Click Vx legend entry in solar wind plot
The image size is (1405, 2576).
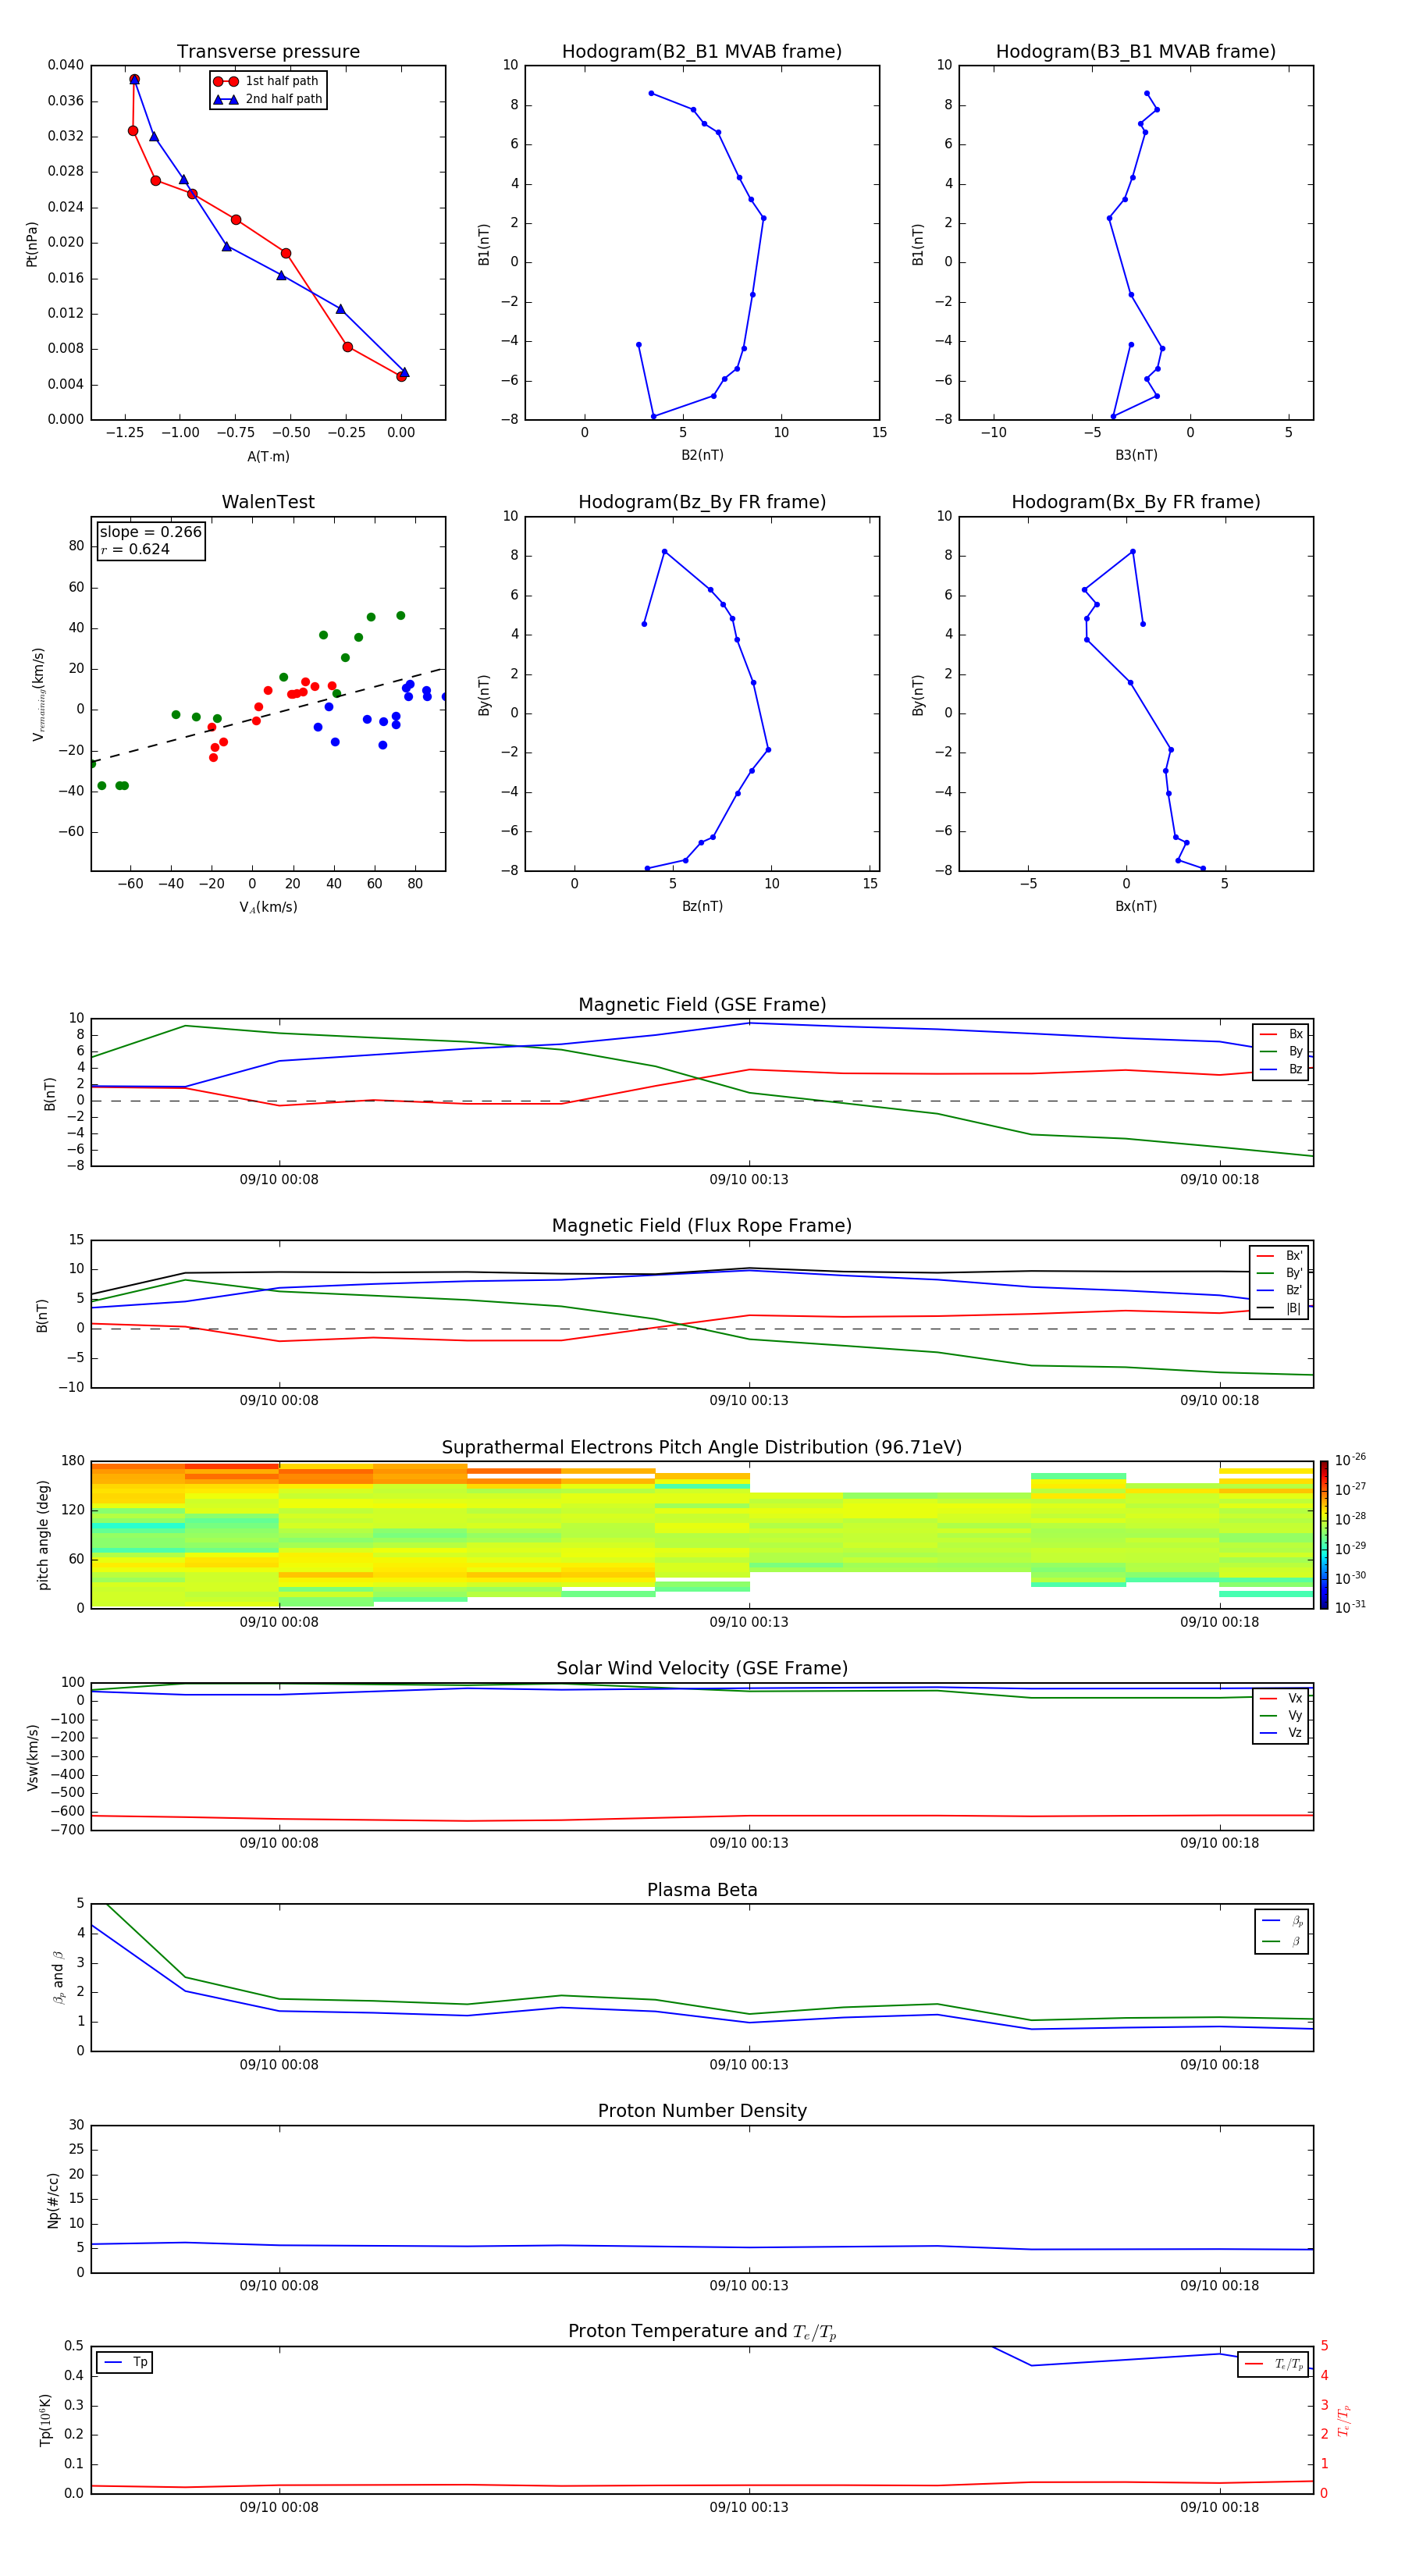pos(1281,1698)
